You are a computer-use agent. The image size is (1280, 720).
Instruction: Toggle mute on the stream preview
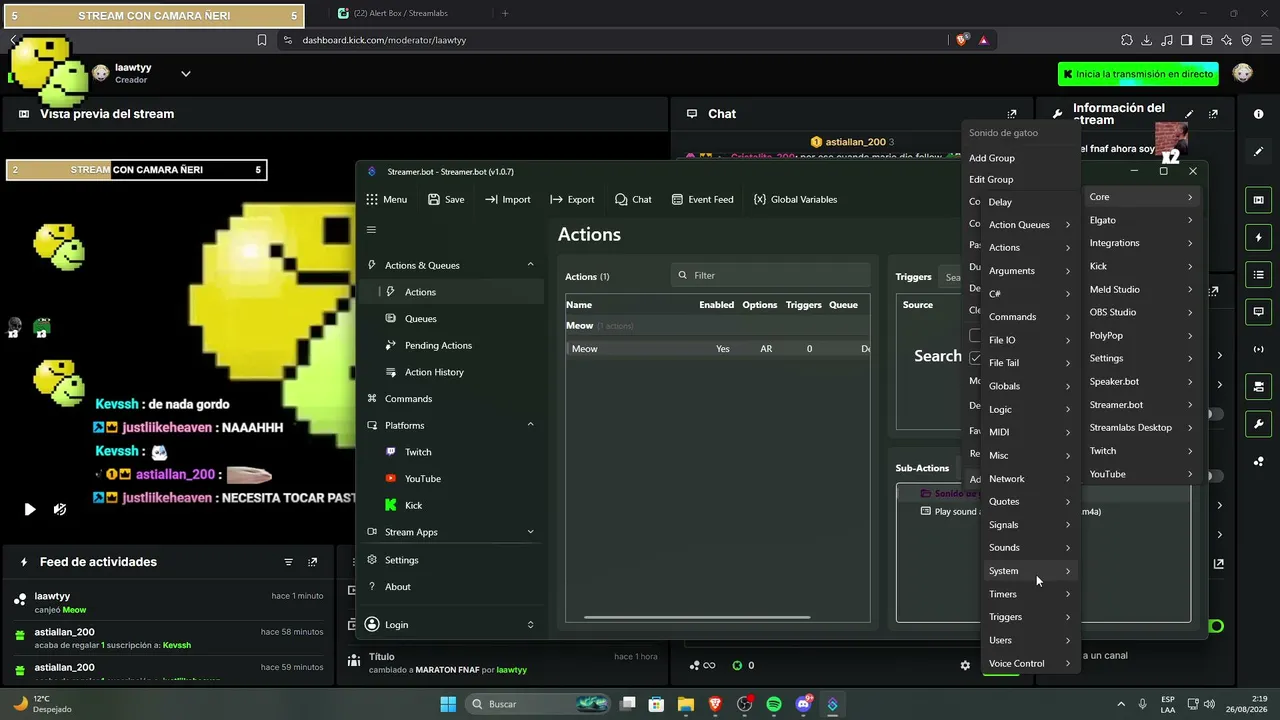pos(60,509)
